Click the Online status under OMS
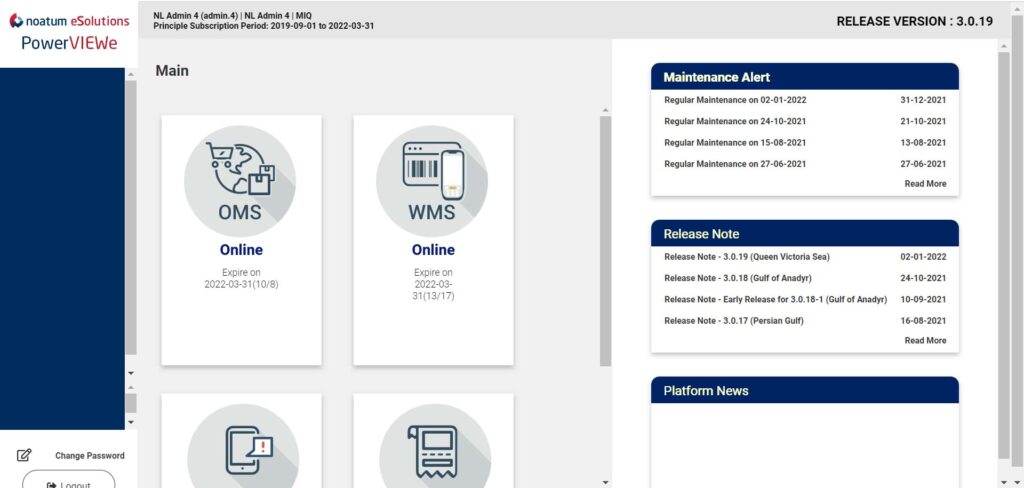The width and height of the screenshot is (1024, 488). tap(241, 250)
